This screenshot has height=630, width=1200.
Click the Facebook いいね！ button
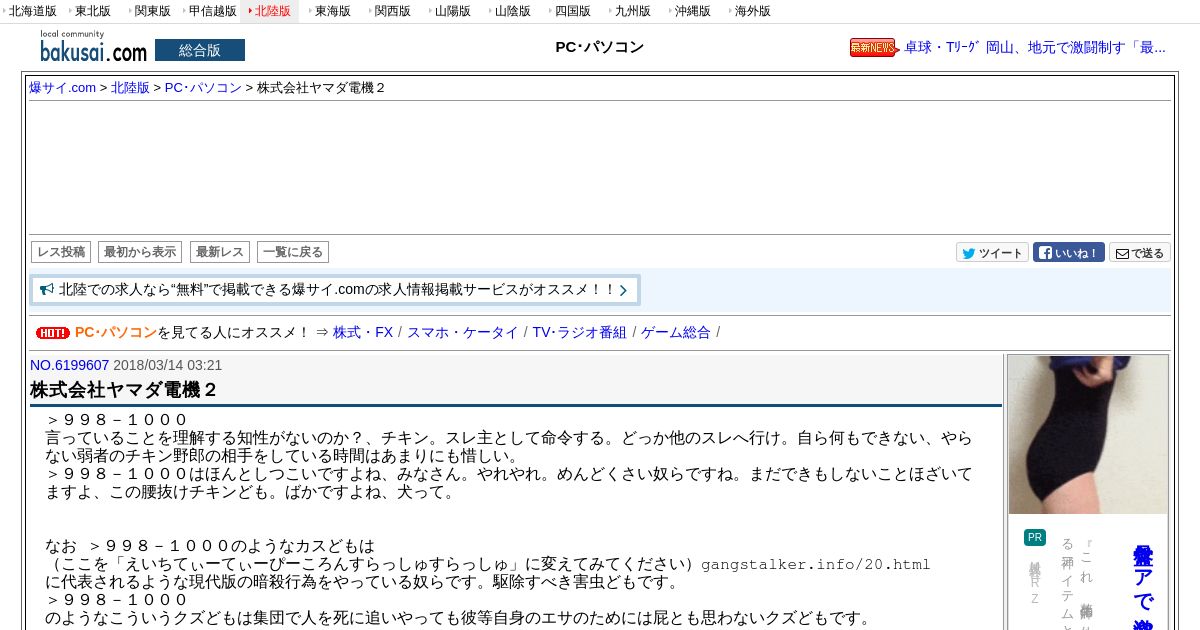click(x=1069, y=253)
